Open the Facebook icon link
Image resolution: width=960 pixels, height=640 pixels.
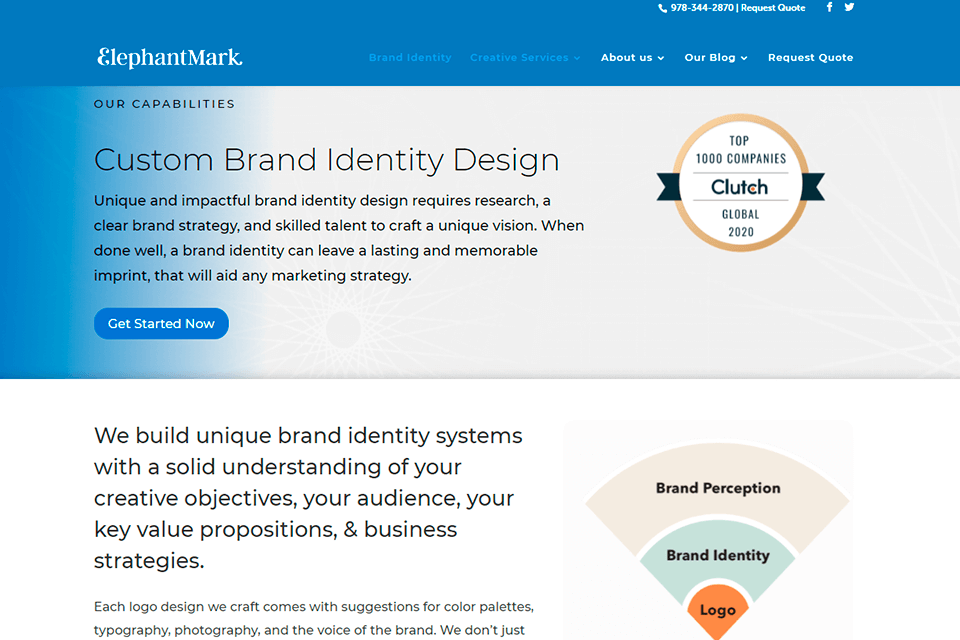829,7
